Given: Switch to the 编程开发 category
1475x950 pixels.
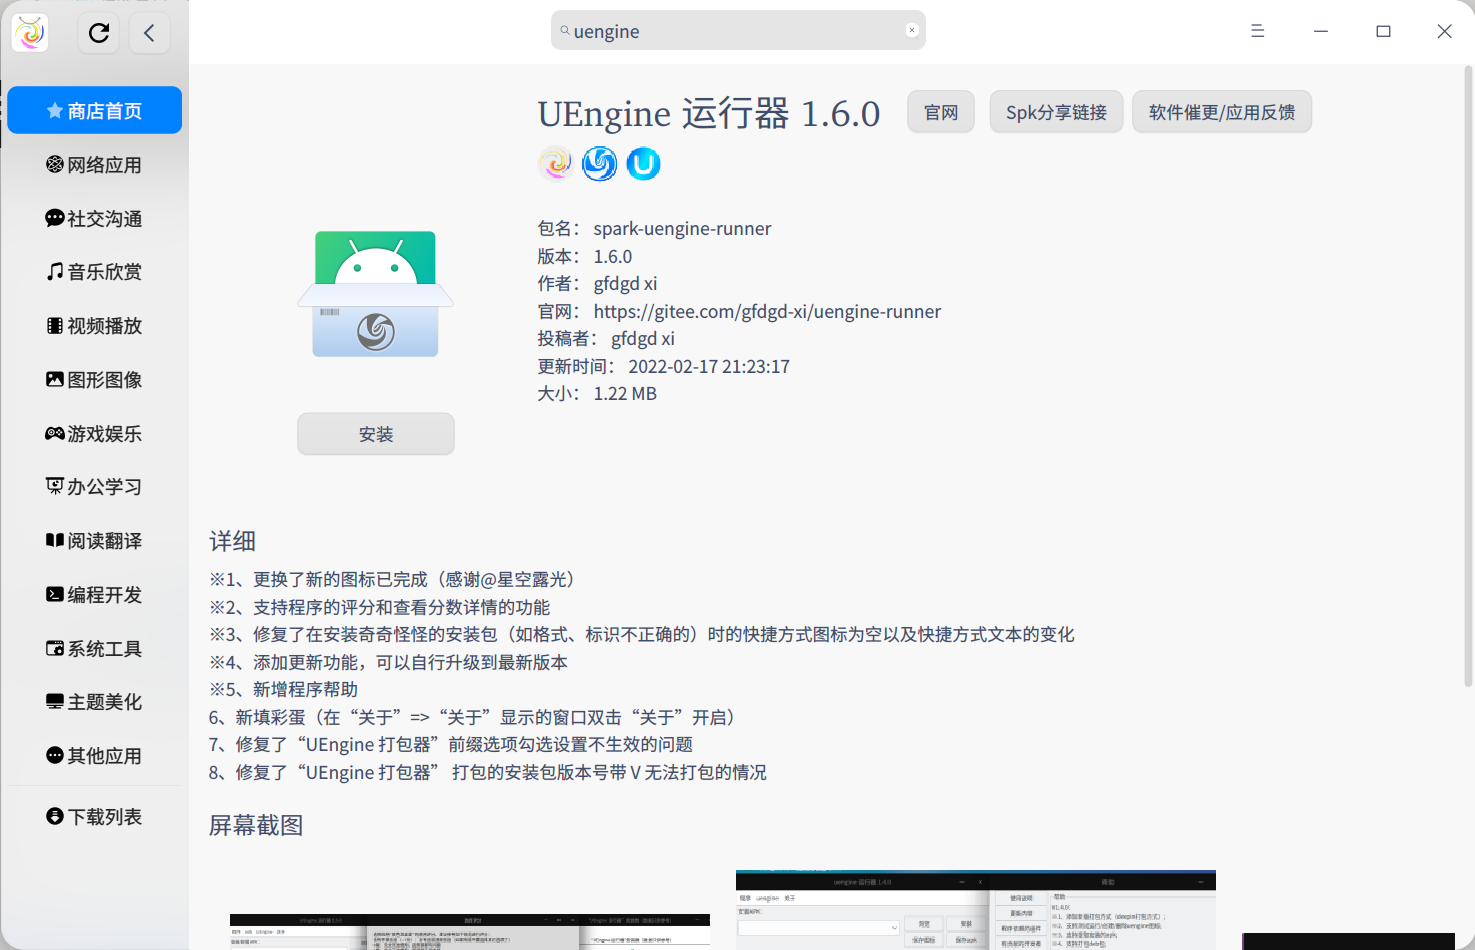Looking at the screenshot, I should click(94, 594).
